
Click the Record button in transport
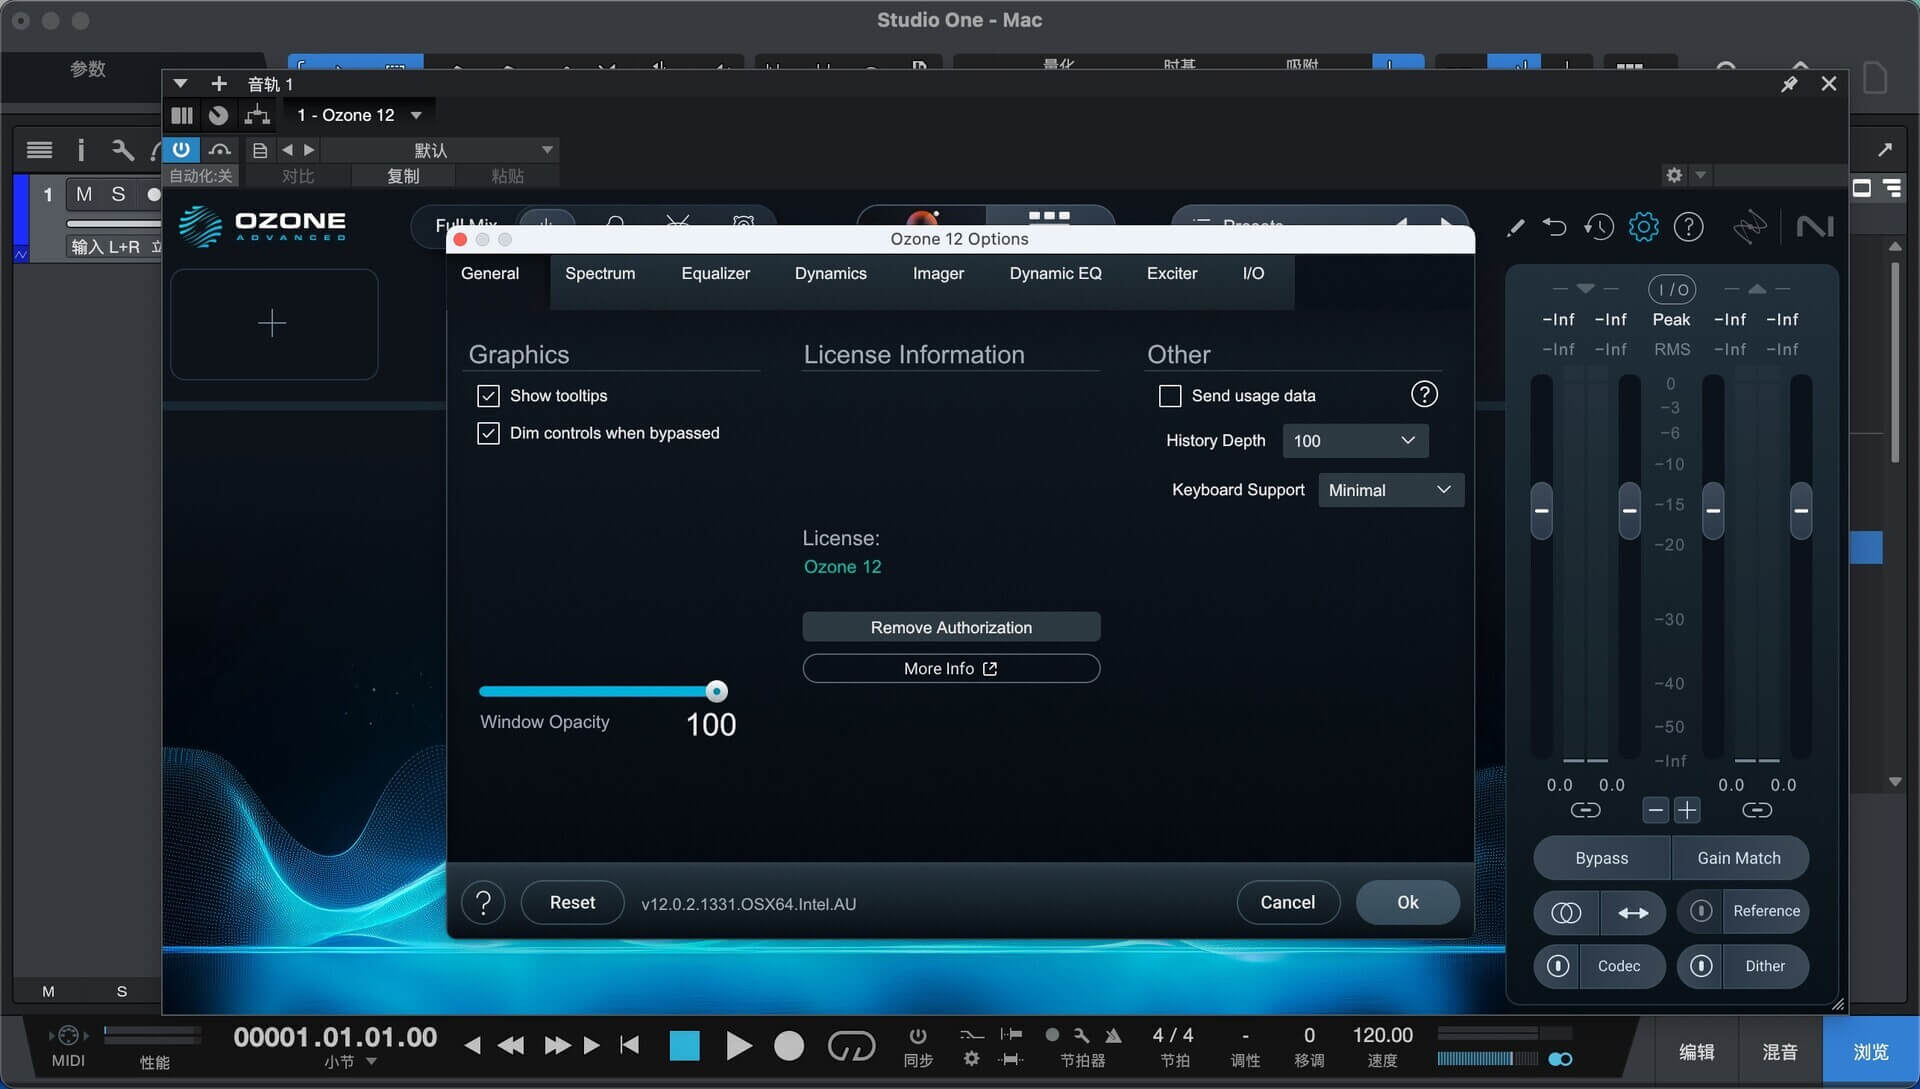pos(789,1046)
